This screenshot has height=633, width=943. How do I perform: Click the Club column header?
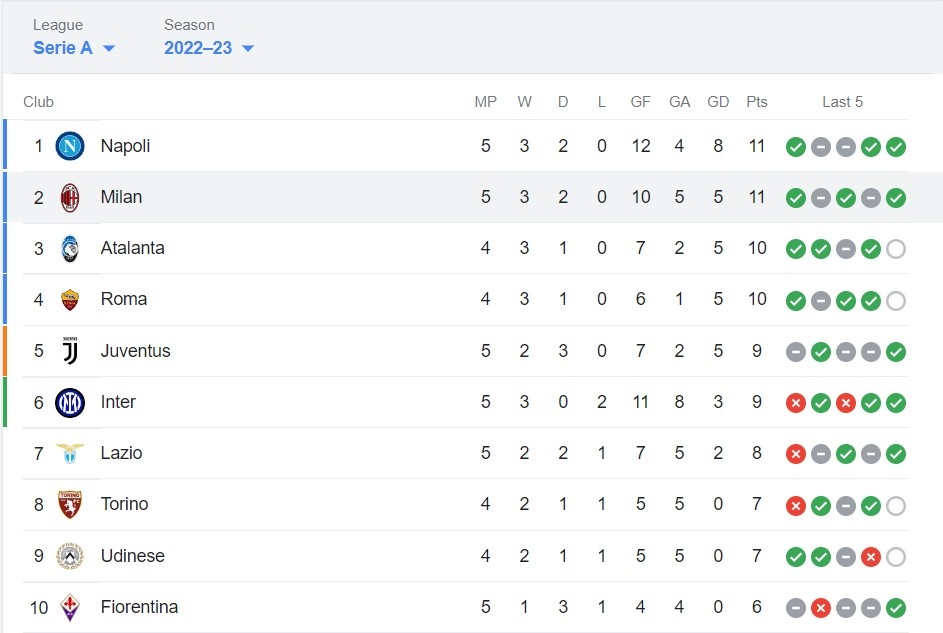tap(38, 101)
